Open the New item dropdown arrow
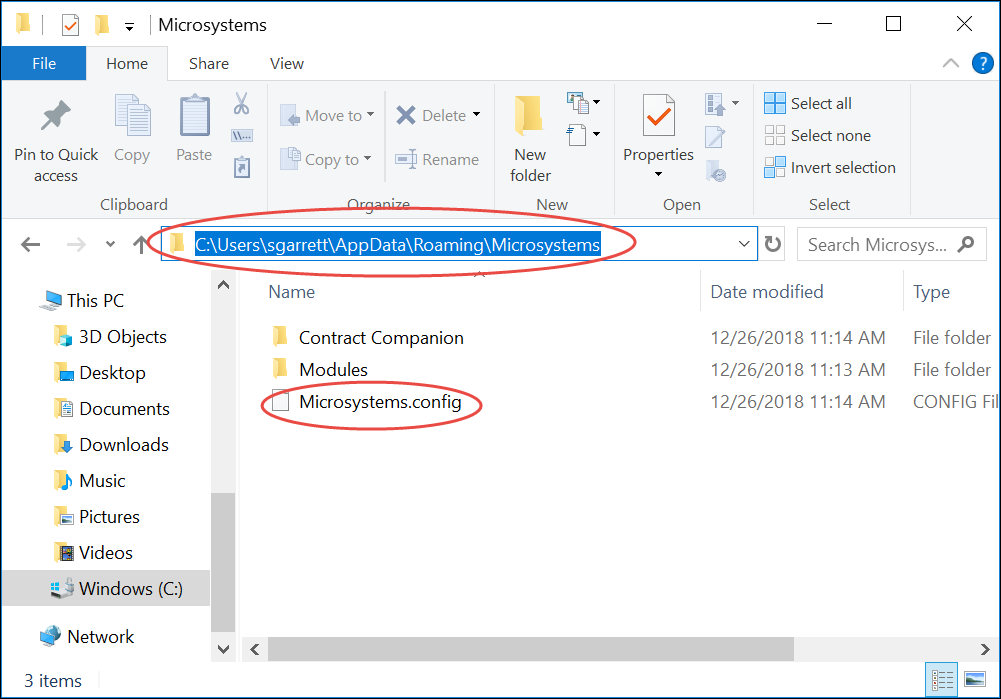 (596, 103)
